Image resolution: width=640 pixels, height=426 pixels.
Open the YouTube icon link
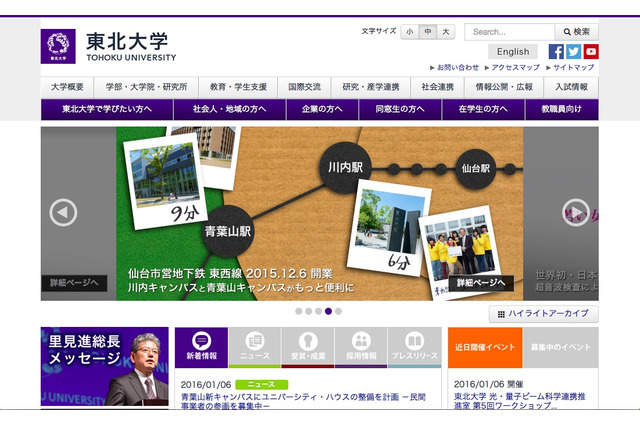click(x=591, y=51)
